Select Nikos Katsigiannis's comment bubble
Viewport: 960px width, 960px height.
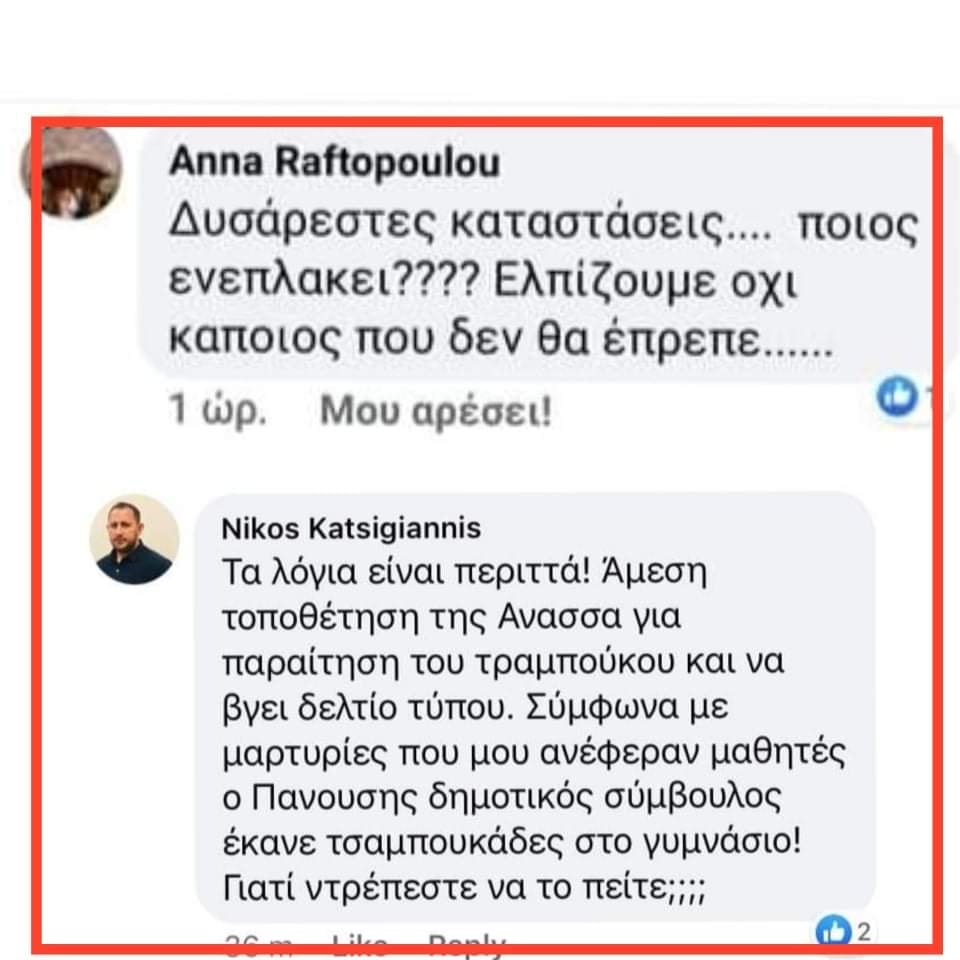pyautogui.click(x=535, y=707)
